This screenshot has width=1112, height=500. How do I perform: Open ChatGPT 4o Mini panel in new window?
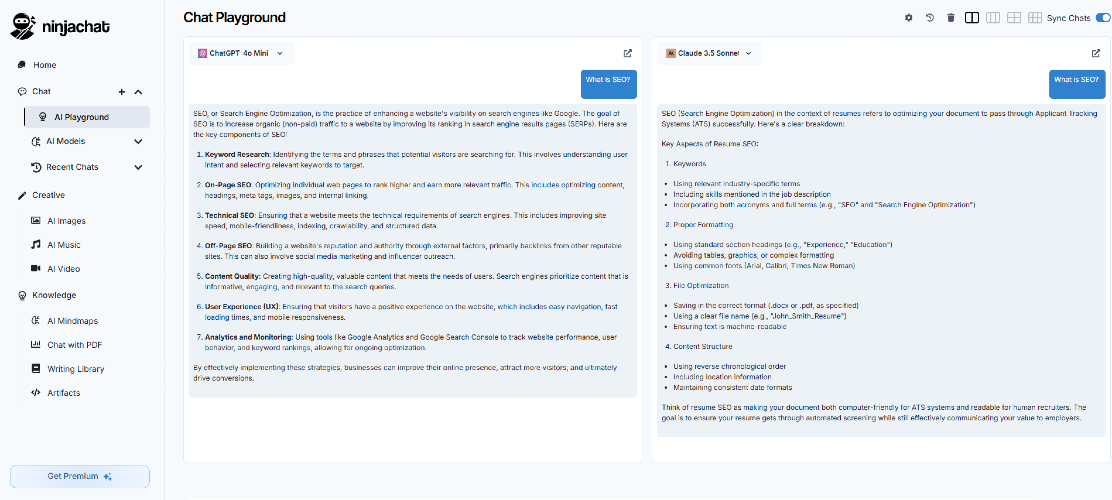tap(628, 53)
